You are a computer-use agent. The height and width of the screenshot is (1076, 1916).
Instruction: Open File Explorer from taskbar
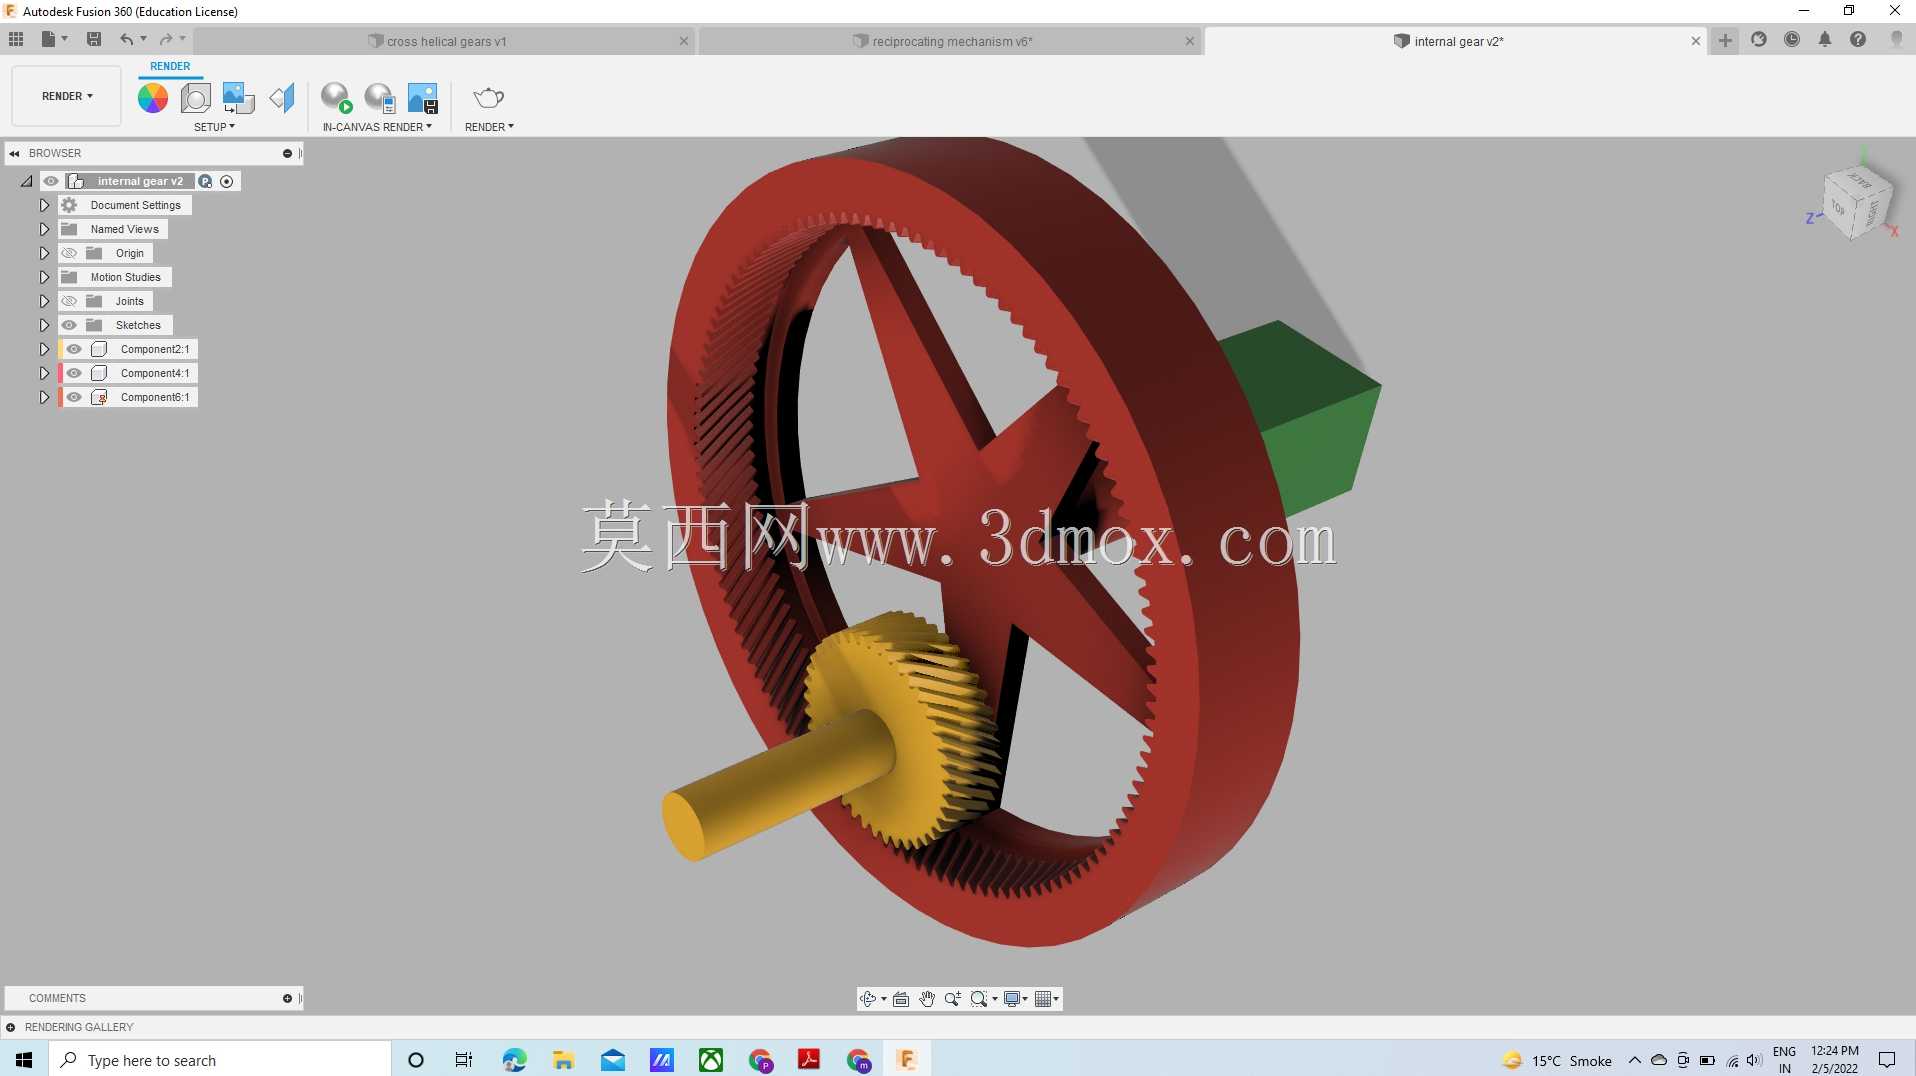click(x=564, y=1060)
